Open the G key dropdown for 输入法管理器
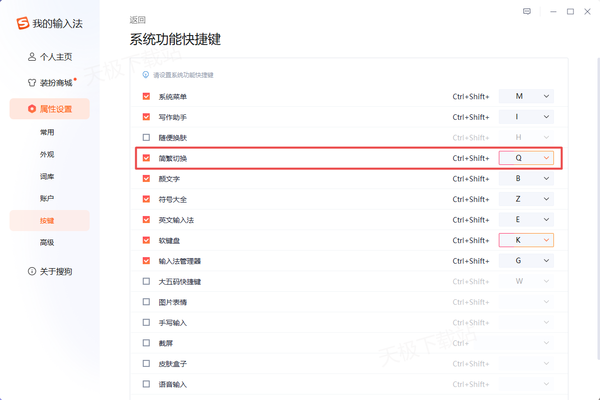 click(x=526, y=261)
